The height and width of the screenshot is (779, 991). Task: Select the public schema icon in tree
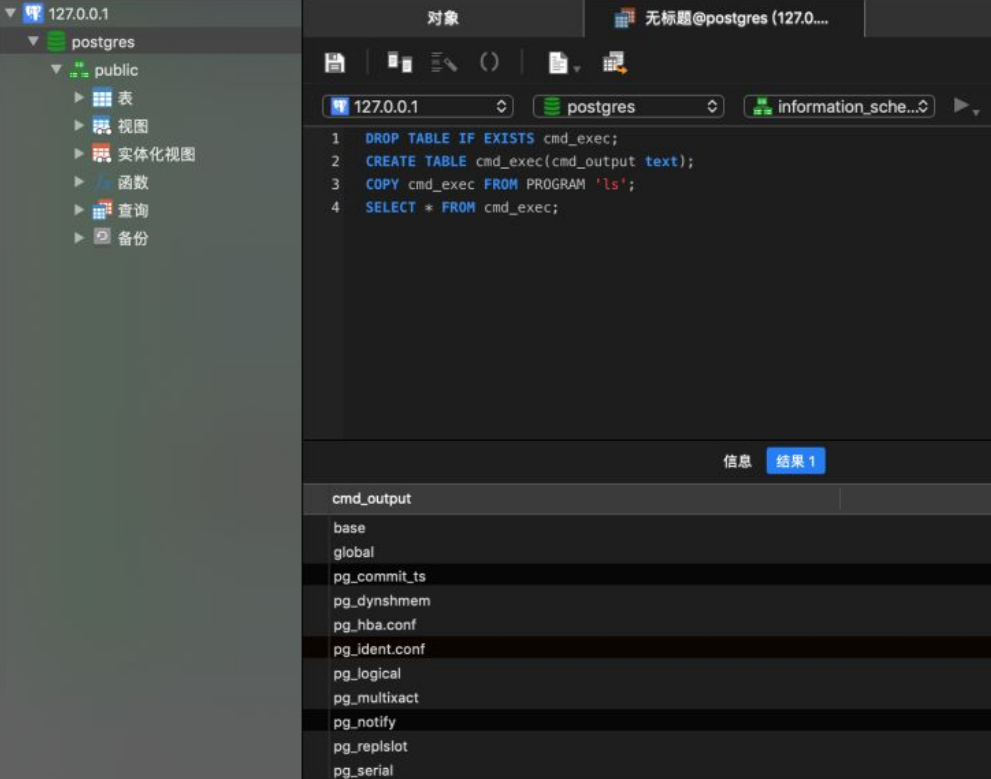pyautogui.click(x=79, y=70)
